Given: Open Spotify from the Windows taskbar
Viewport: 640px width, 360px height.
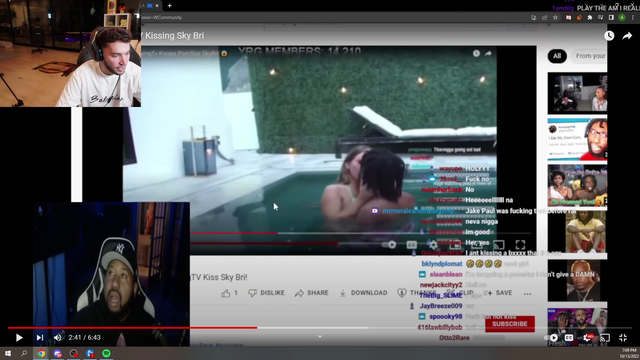Looking at the screenshot, I should tap(106, 353).
